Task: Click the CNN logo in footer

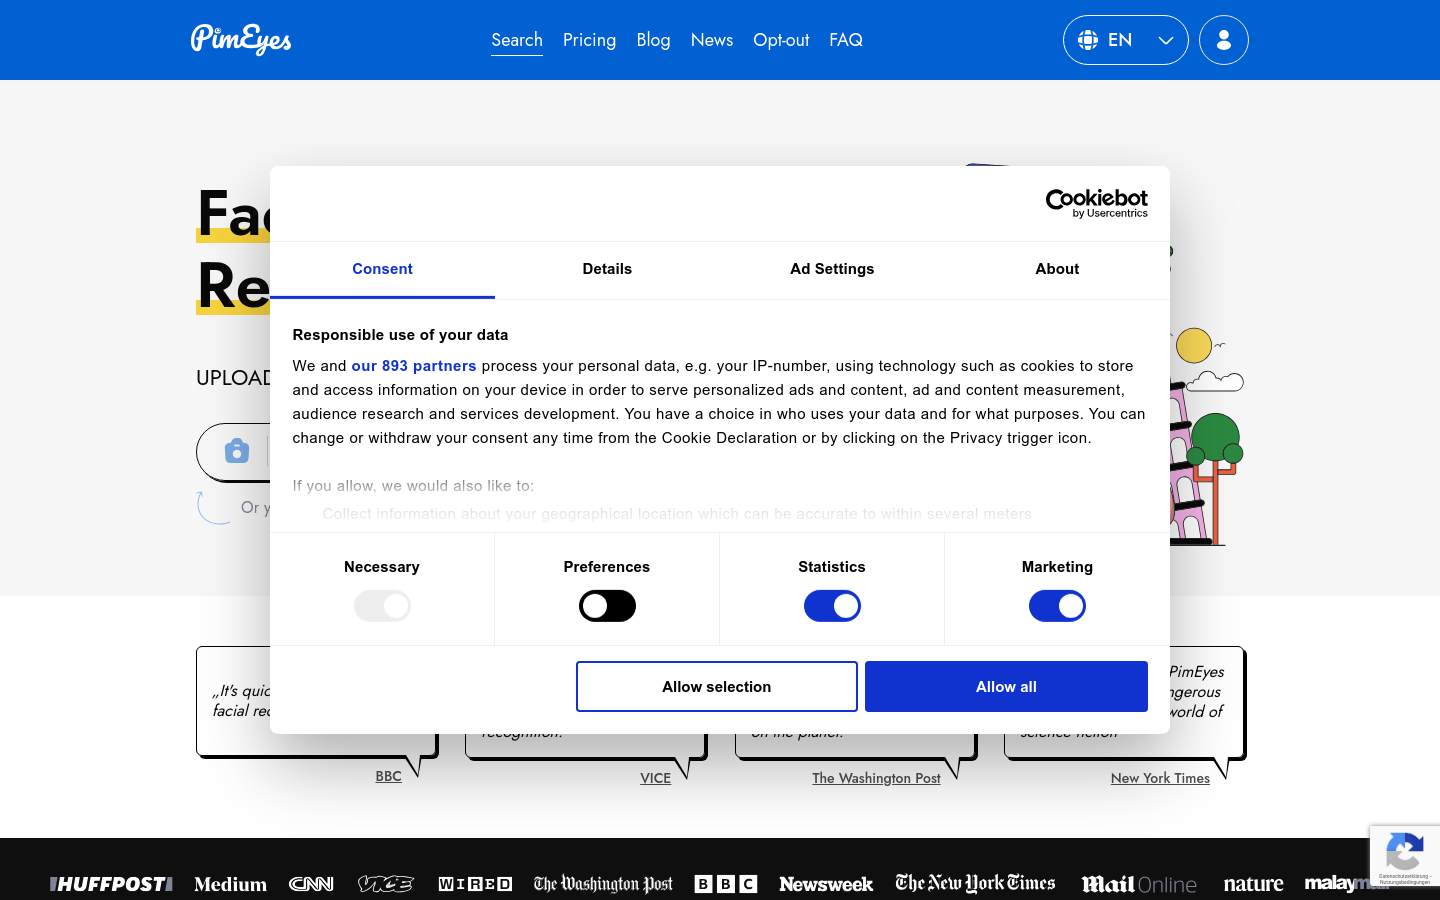Action: (311, 884)
